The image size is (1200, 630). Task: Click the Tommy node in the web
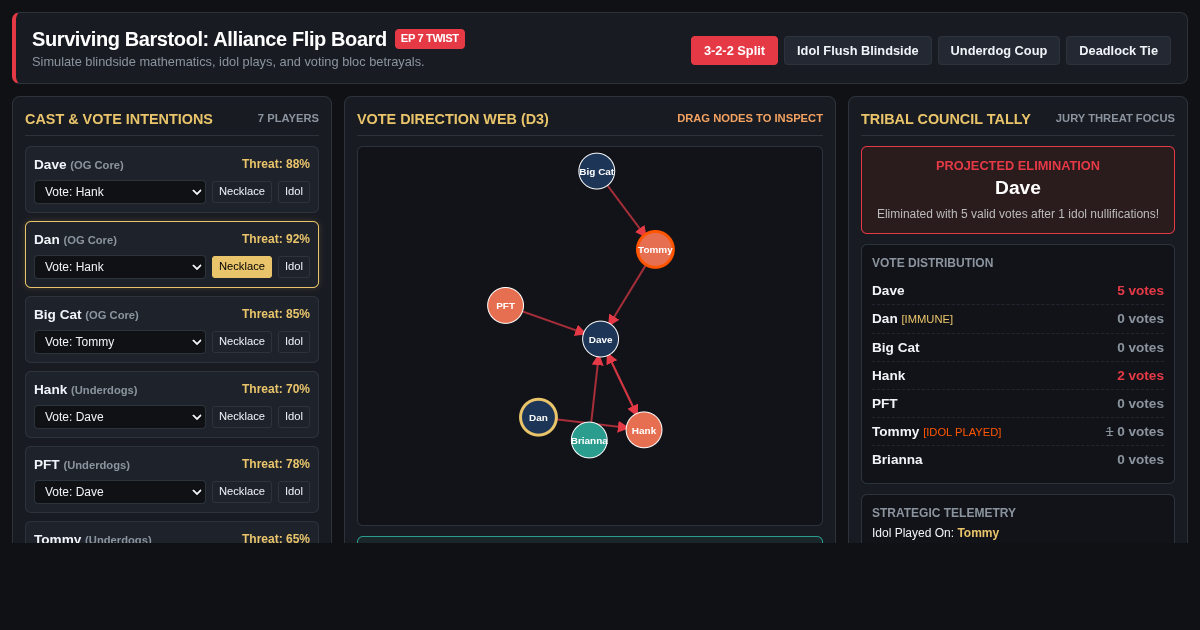click(x=656, y=250)
